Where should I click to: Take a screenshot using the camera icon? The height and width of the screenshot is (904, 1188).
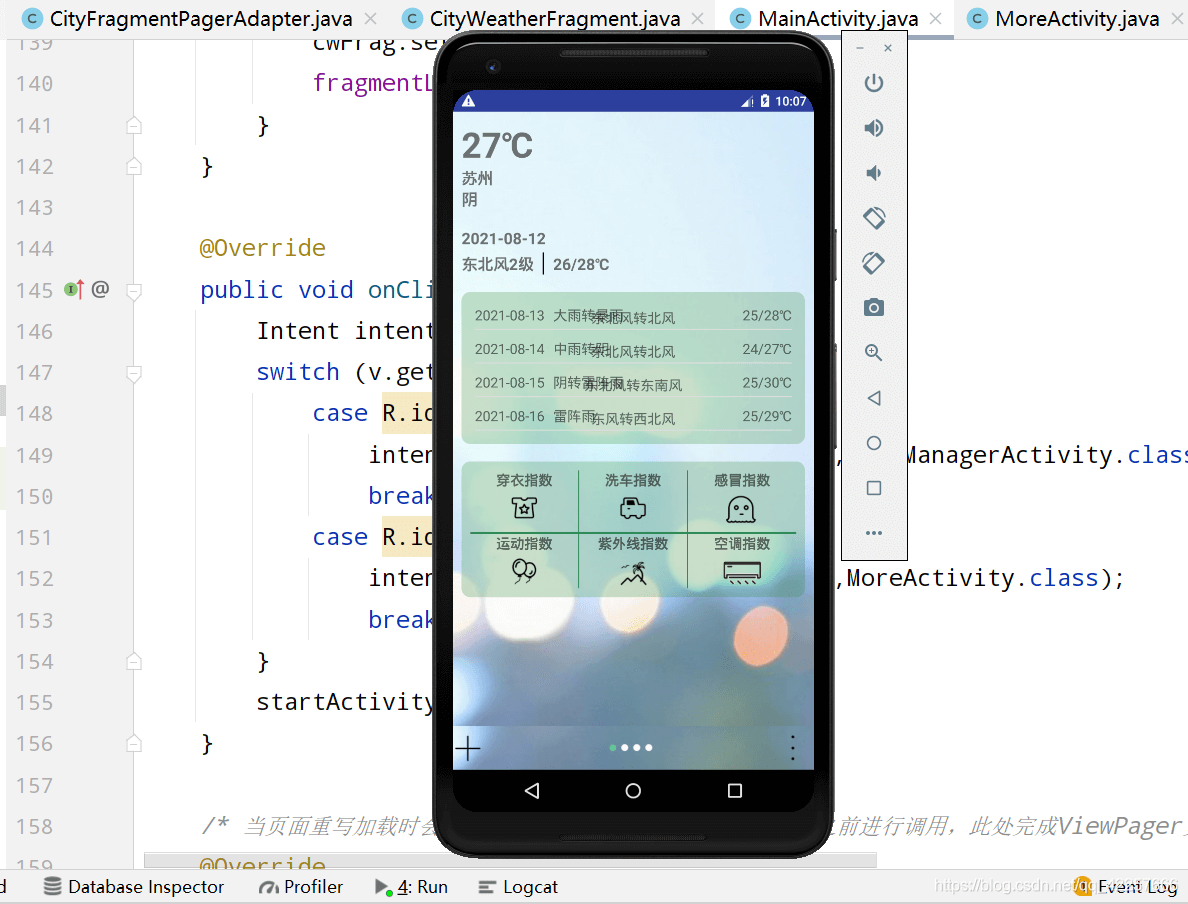point(873,307)
